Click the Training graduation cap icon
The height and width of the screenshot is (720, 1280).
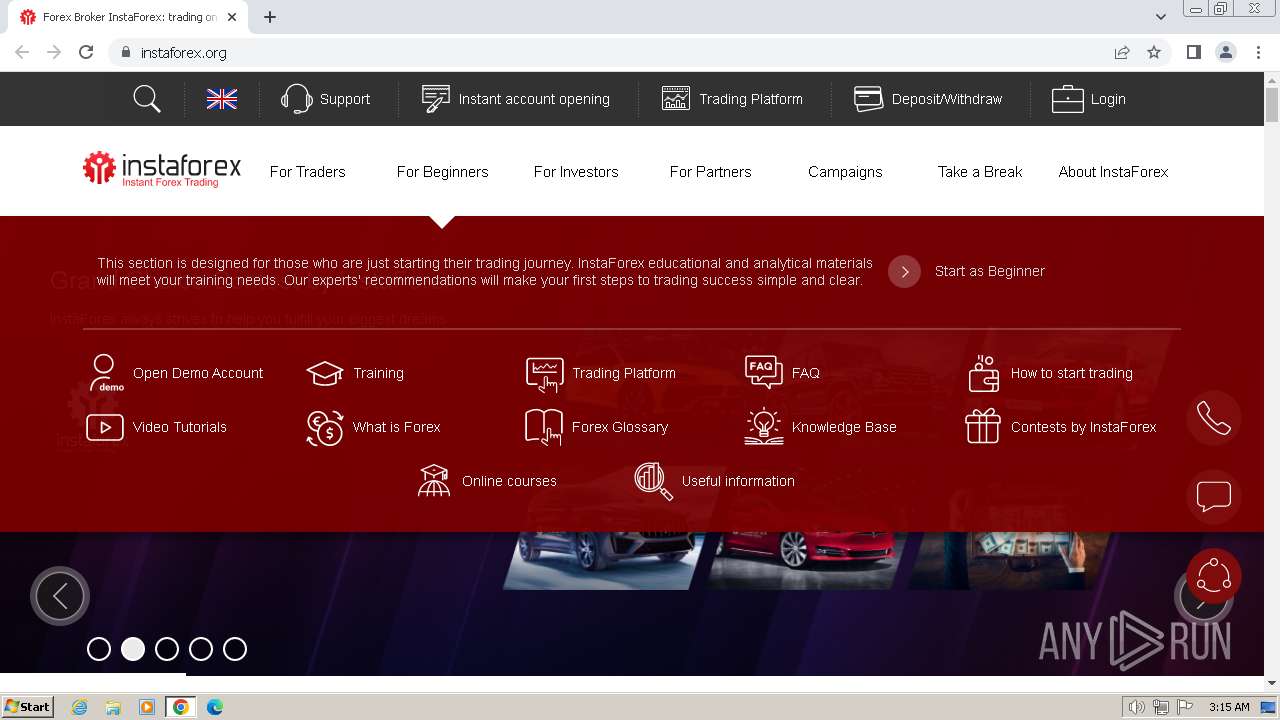pos(325,373)
